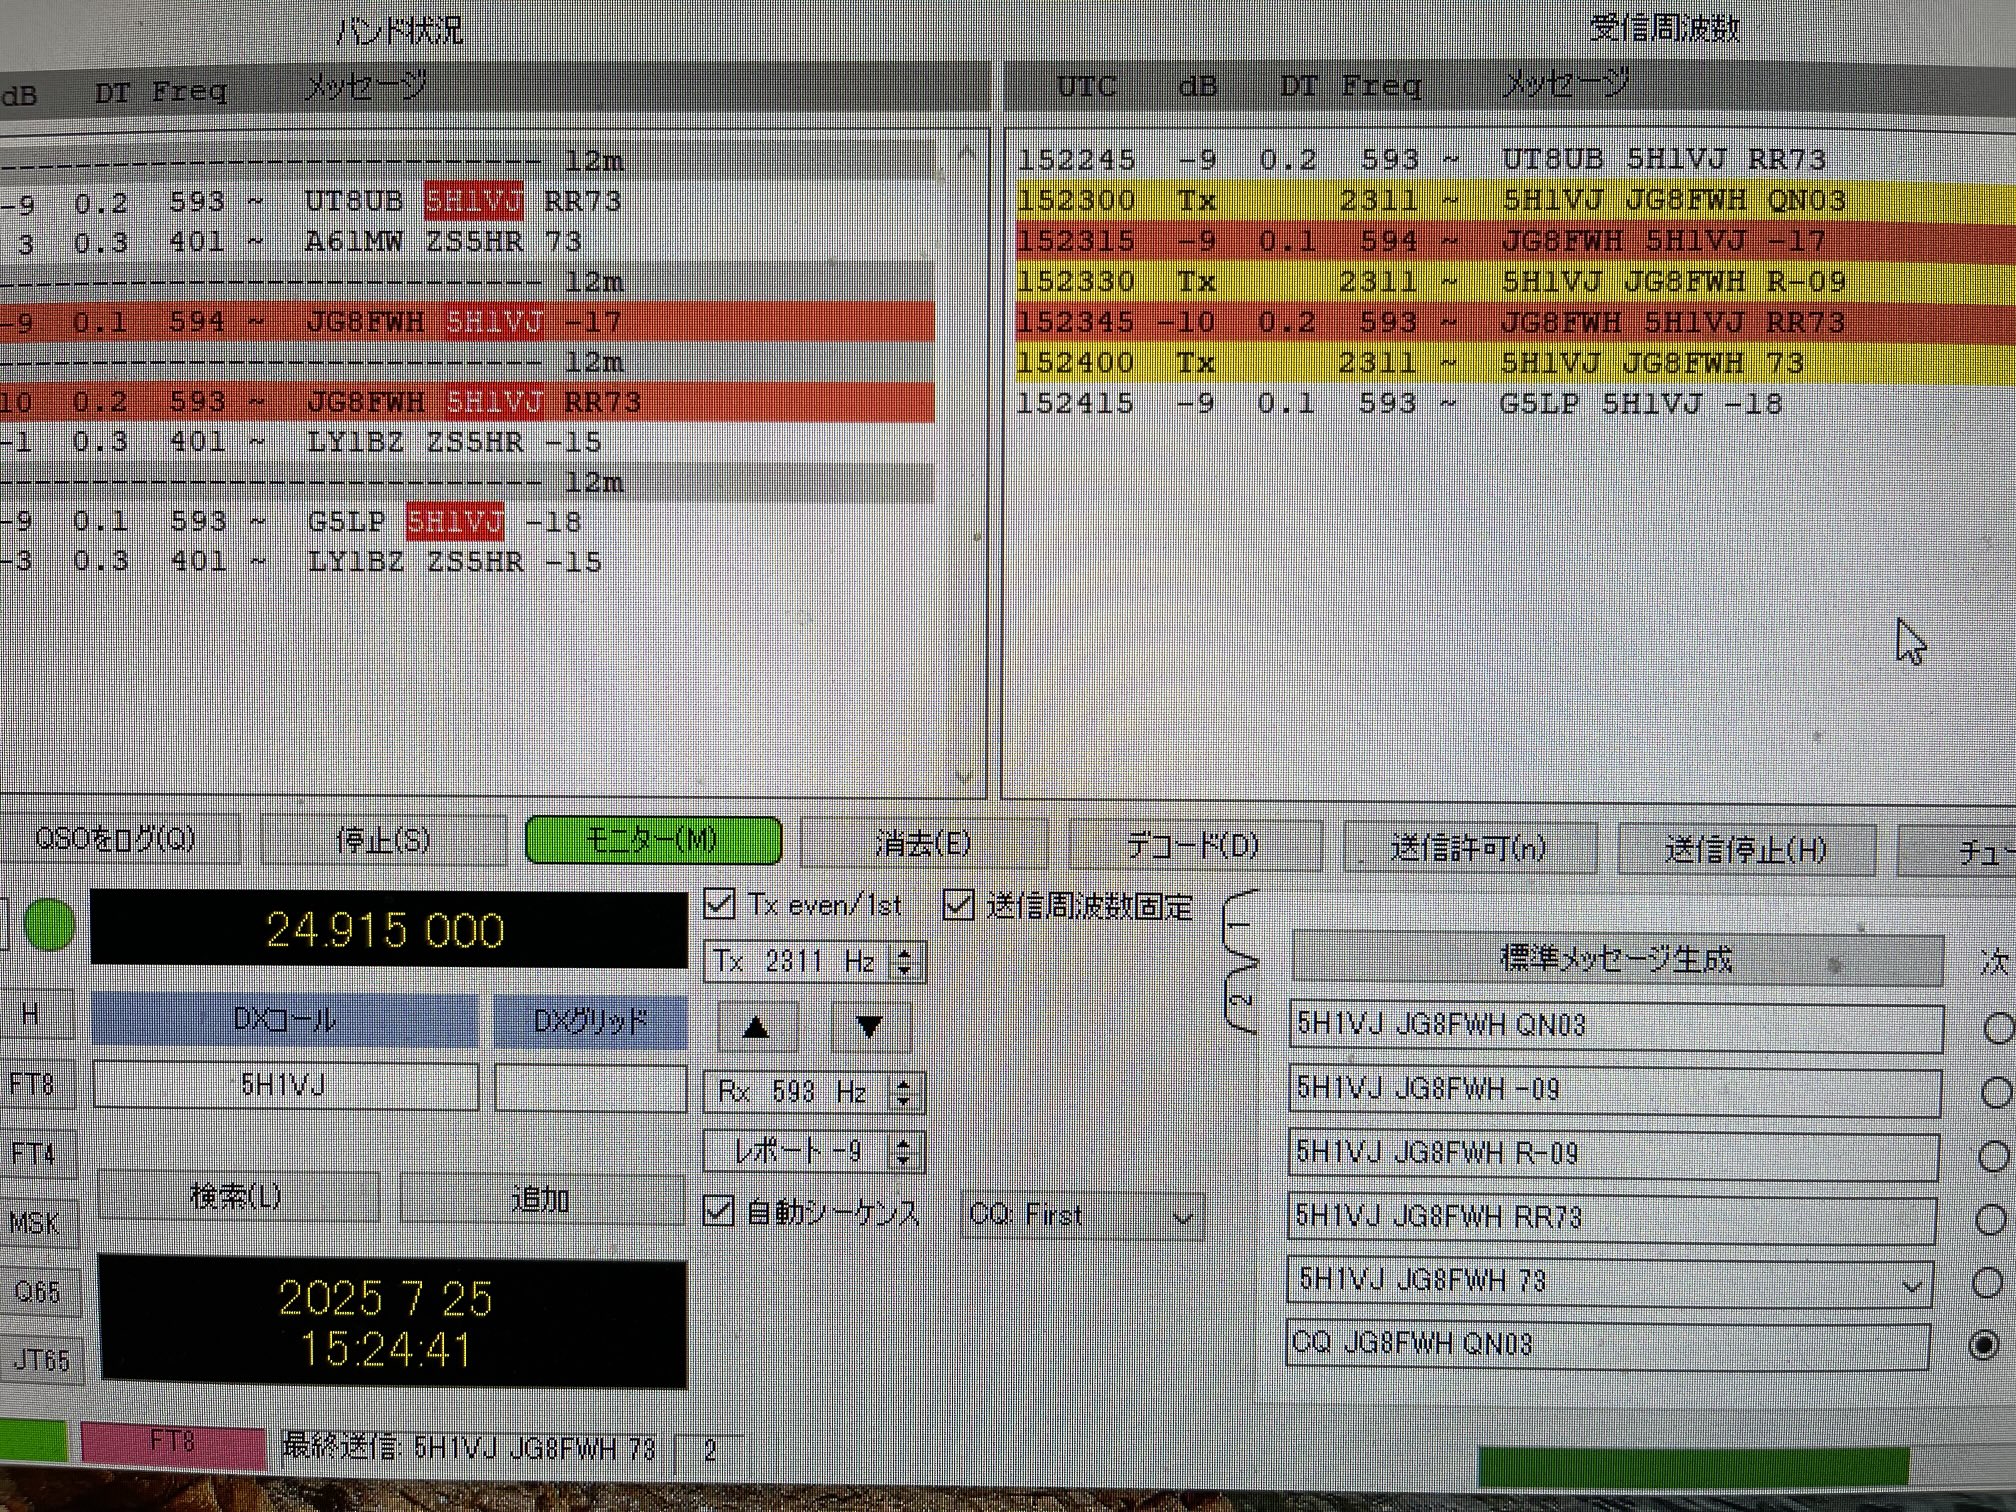
Task: Click the DXコール input field with 5H1VJ
Action: (x=284, y=1086)
